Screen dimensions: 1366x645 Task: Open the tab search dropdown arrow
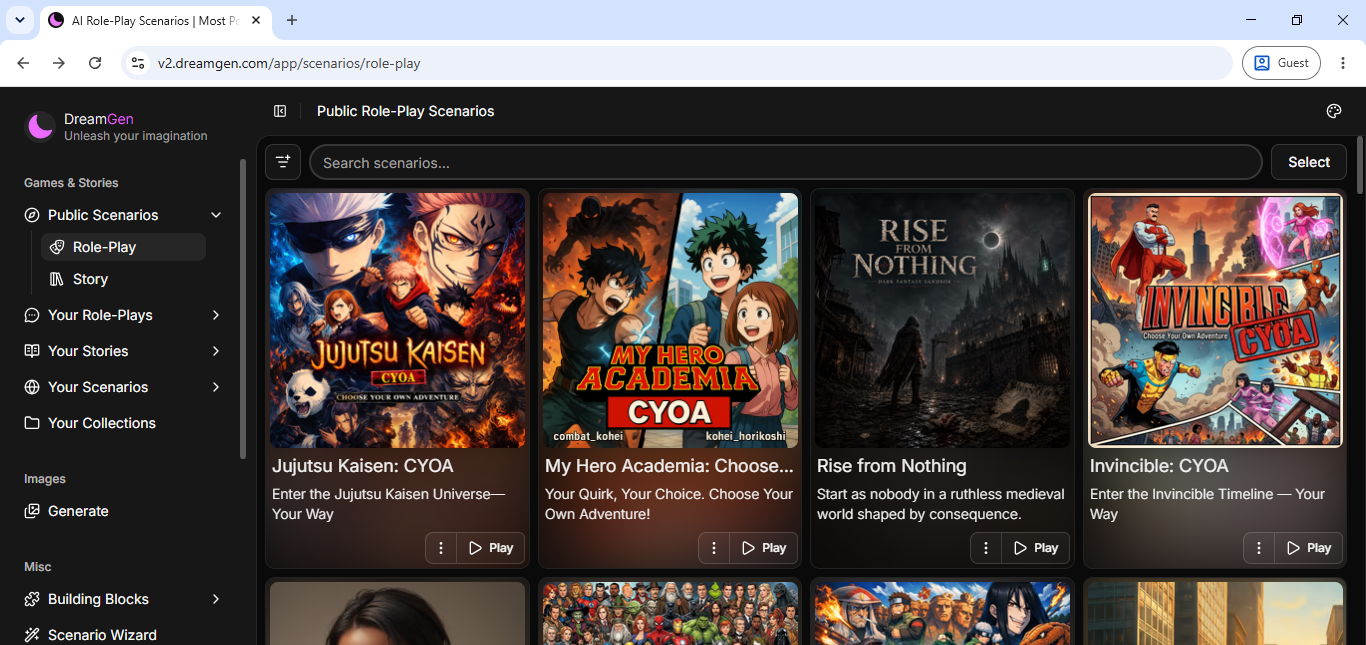20,20
